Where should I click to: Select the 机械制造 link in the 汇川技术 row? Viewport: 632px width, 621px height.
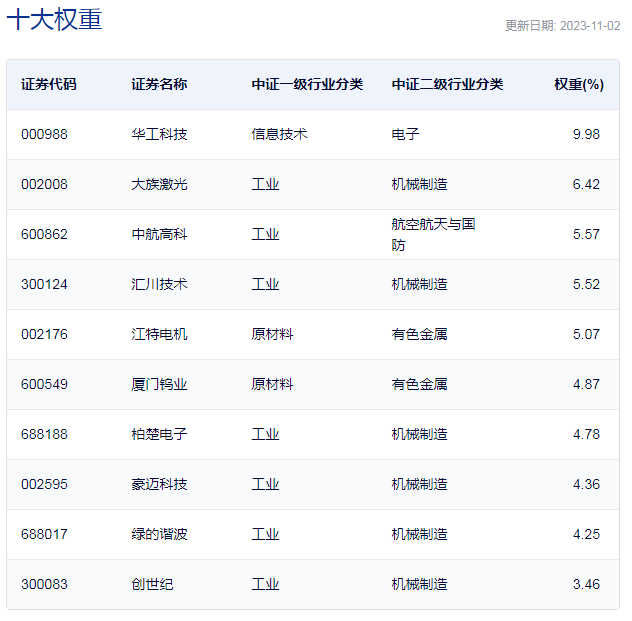pos(419,284)
